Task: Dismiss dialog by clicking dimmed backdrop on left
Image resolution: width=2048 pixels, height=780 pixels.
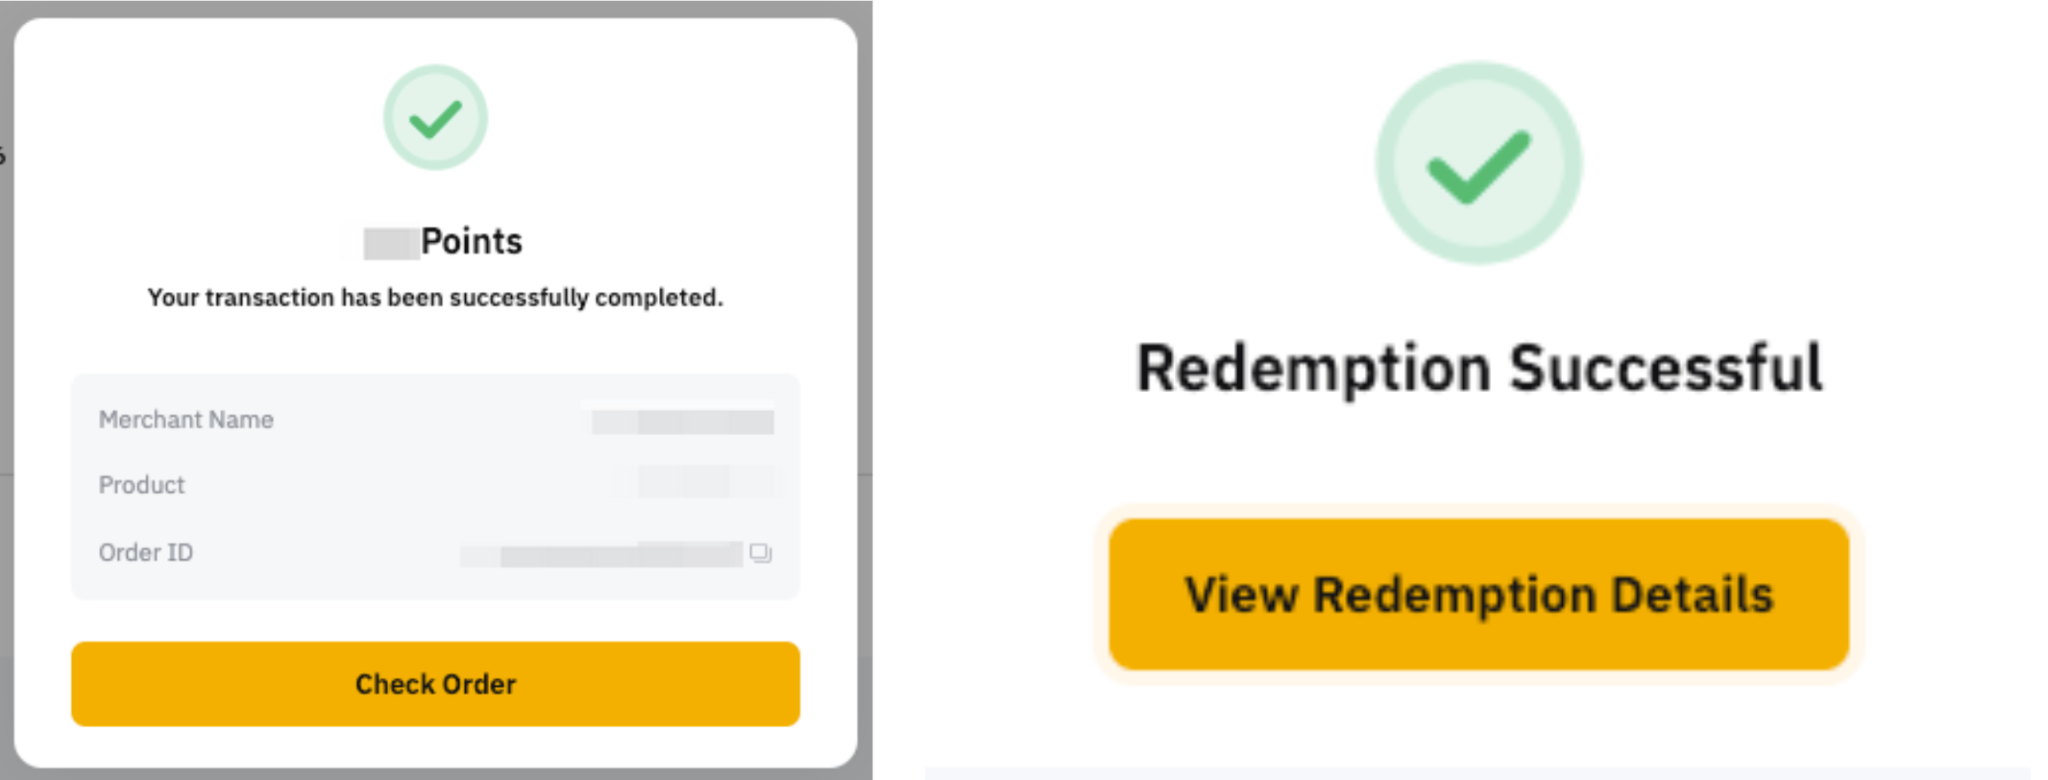Action: [6, 400]
